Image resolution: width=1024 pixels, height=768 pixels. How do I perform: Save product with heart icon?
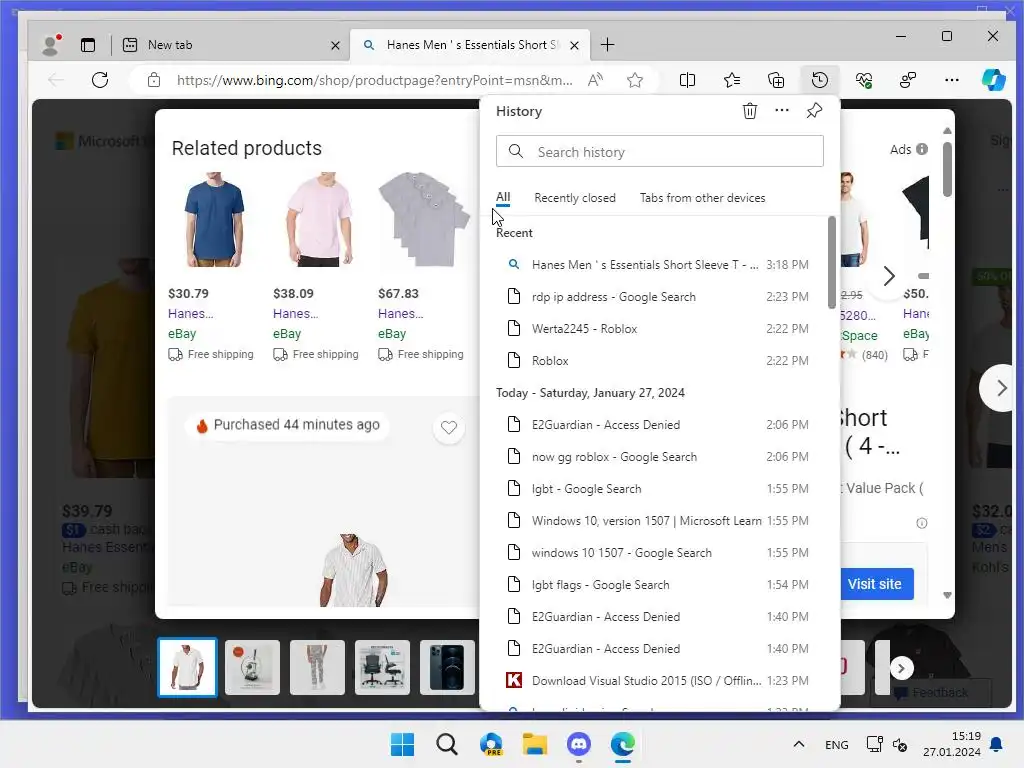pyautogui.click(x=449, y=428)
